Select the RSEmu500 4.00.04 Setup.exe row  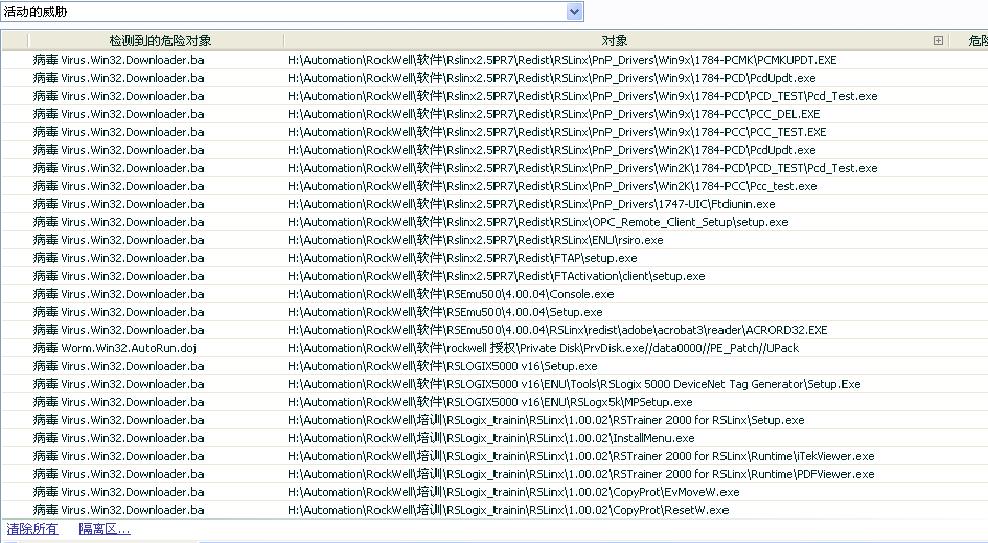494,312
